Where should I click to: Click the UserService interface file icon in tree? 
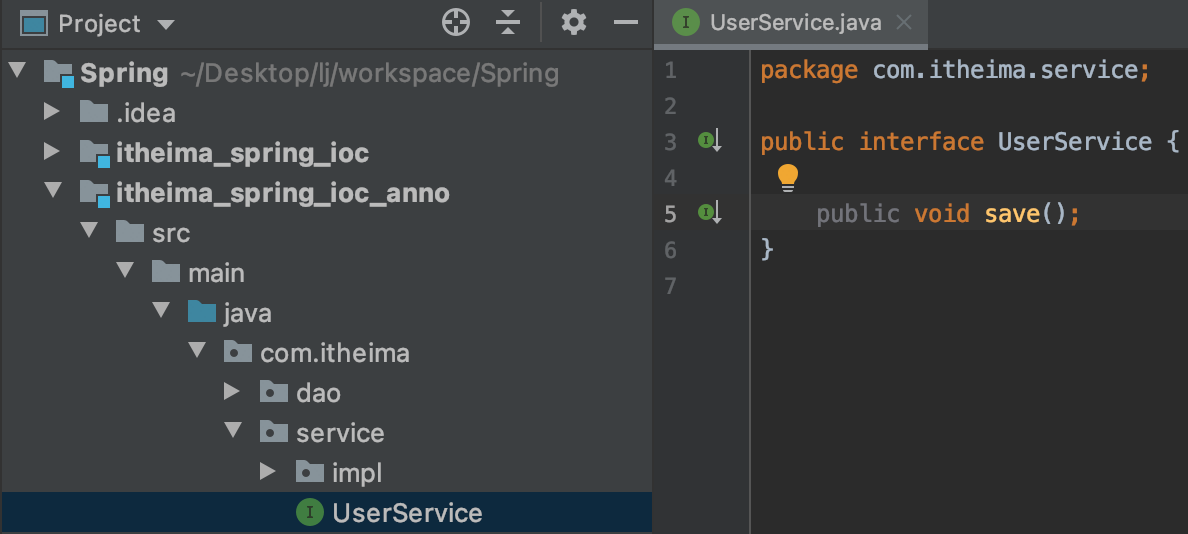310,513
